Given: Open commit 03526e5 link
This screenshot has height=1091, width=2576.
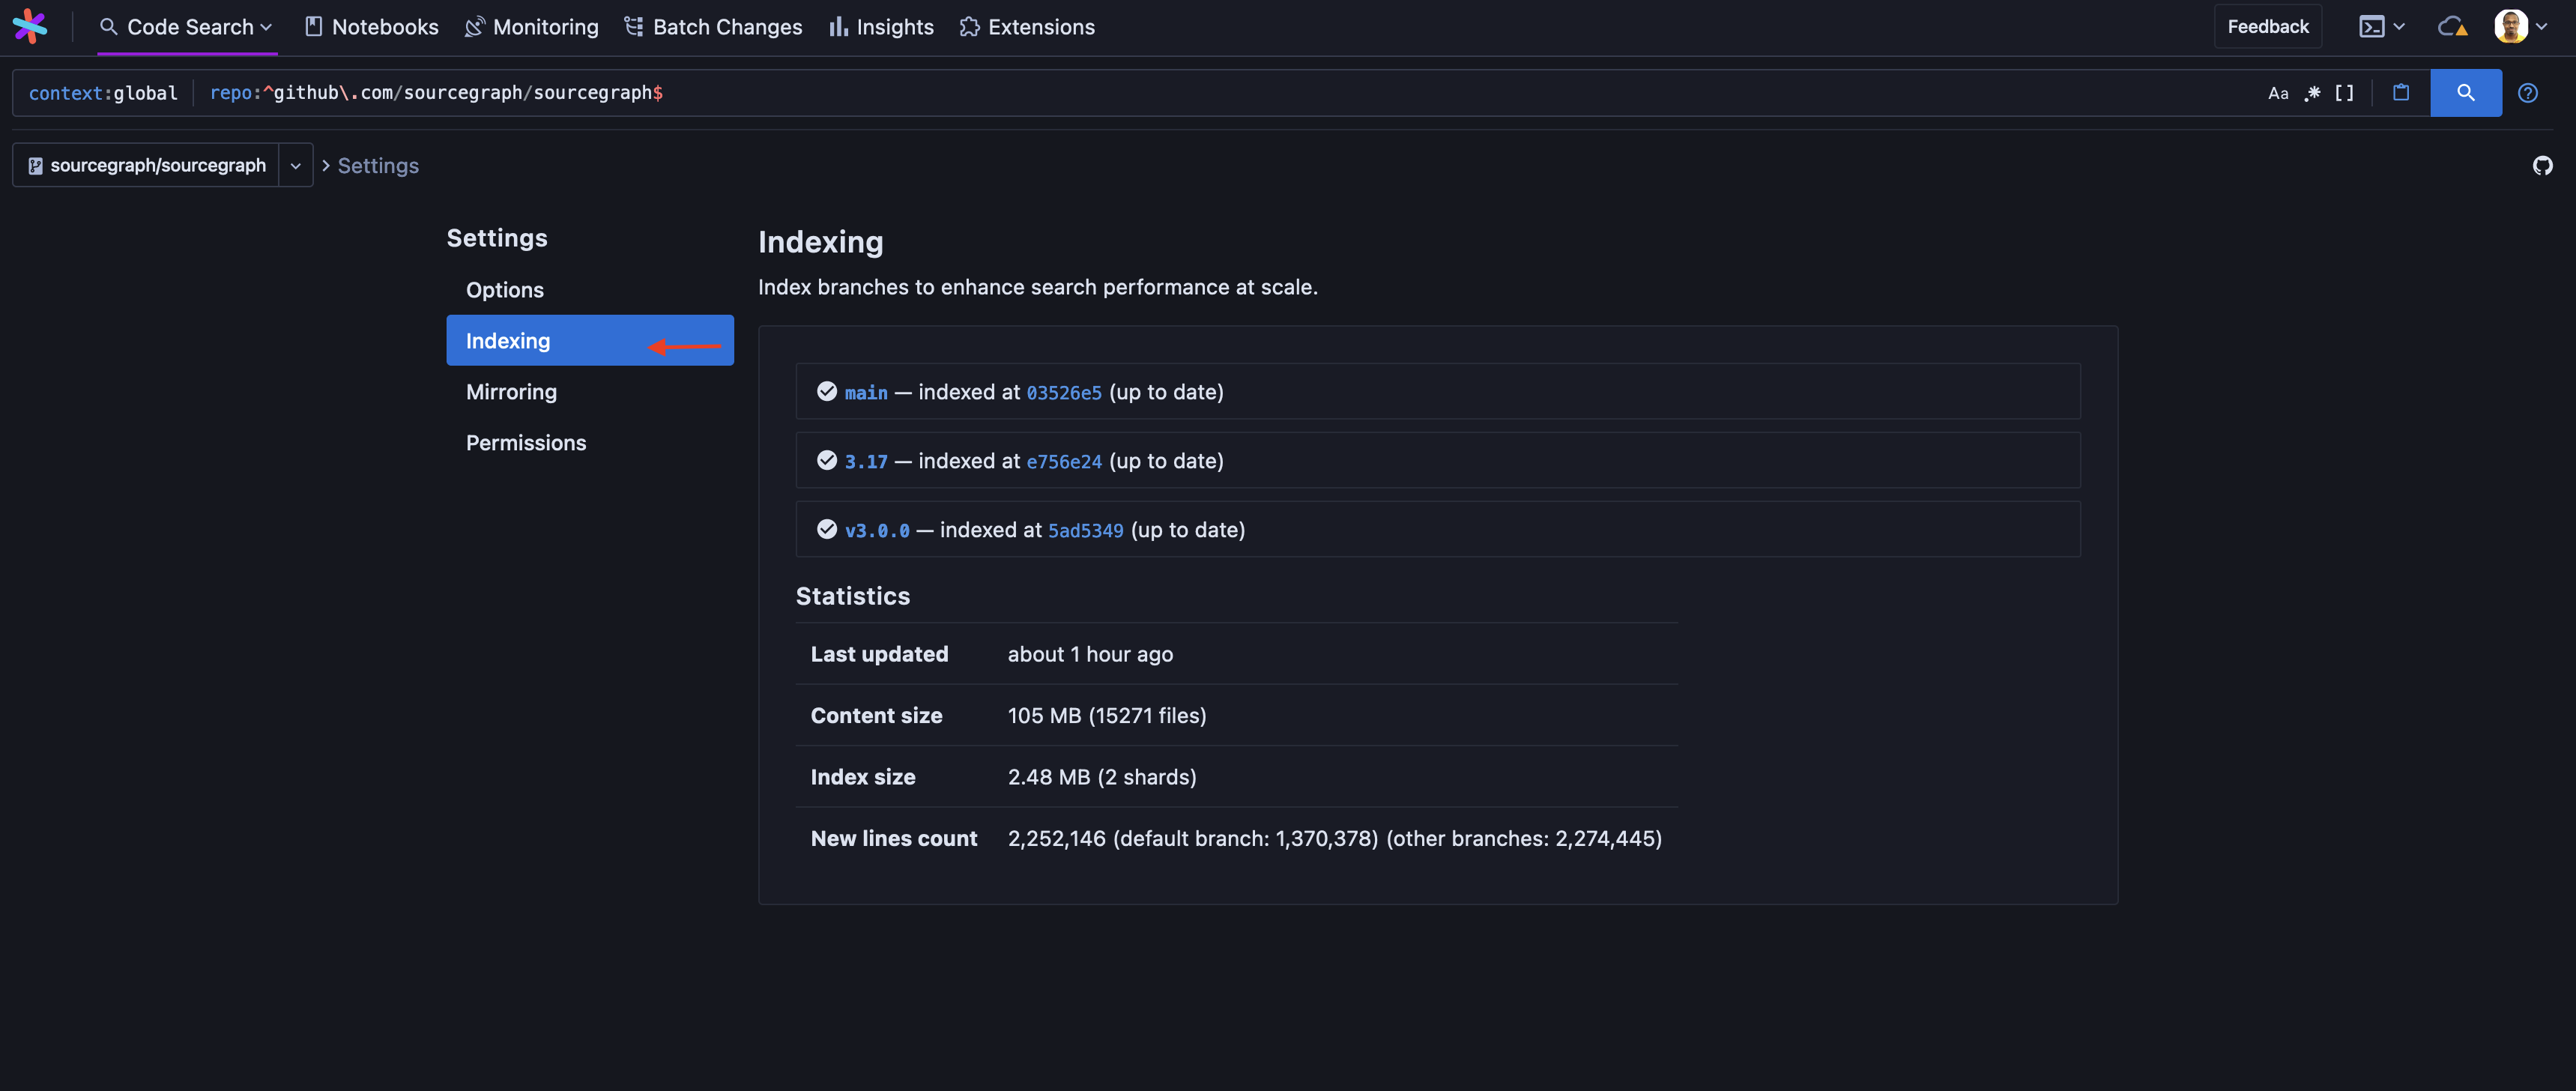Looking at the screenshot, I should [x=1064, y=392].
